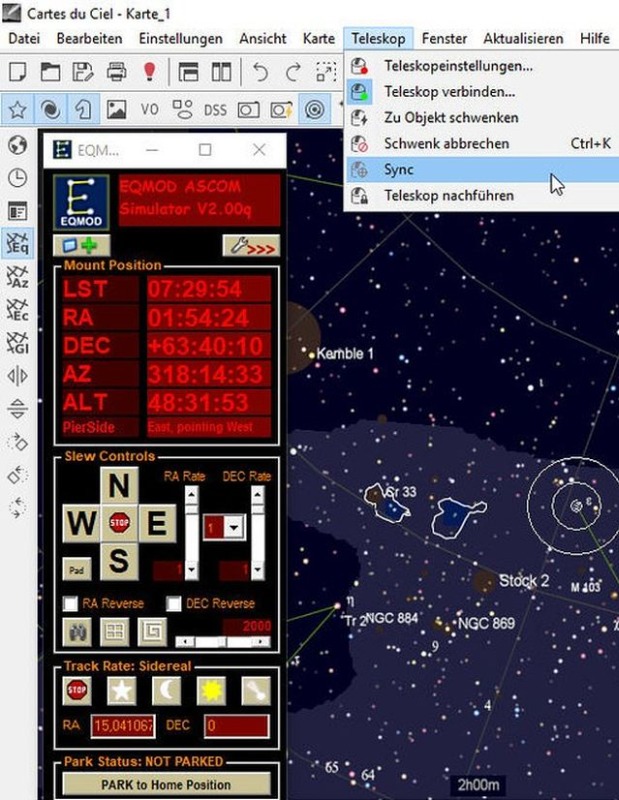Select Schwenk abbrechen menu entry

482,144
